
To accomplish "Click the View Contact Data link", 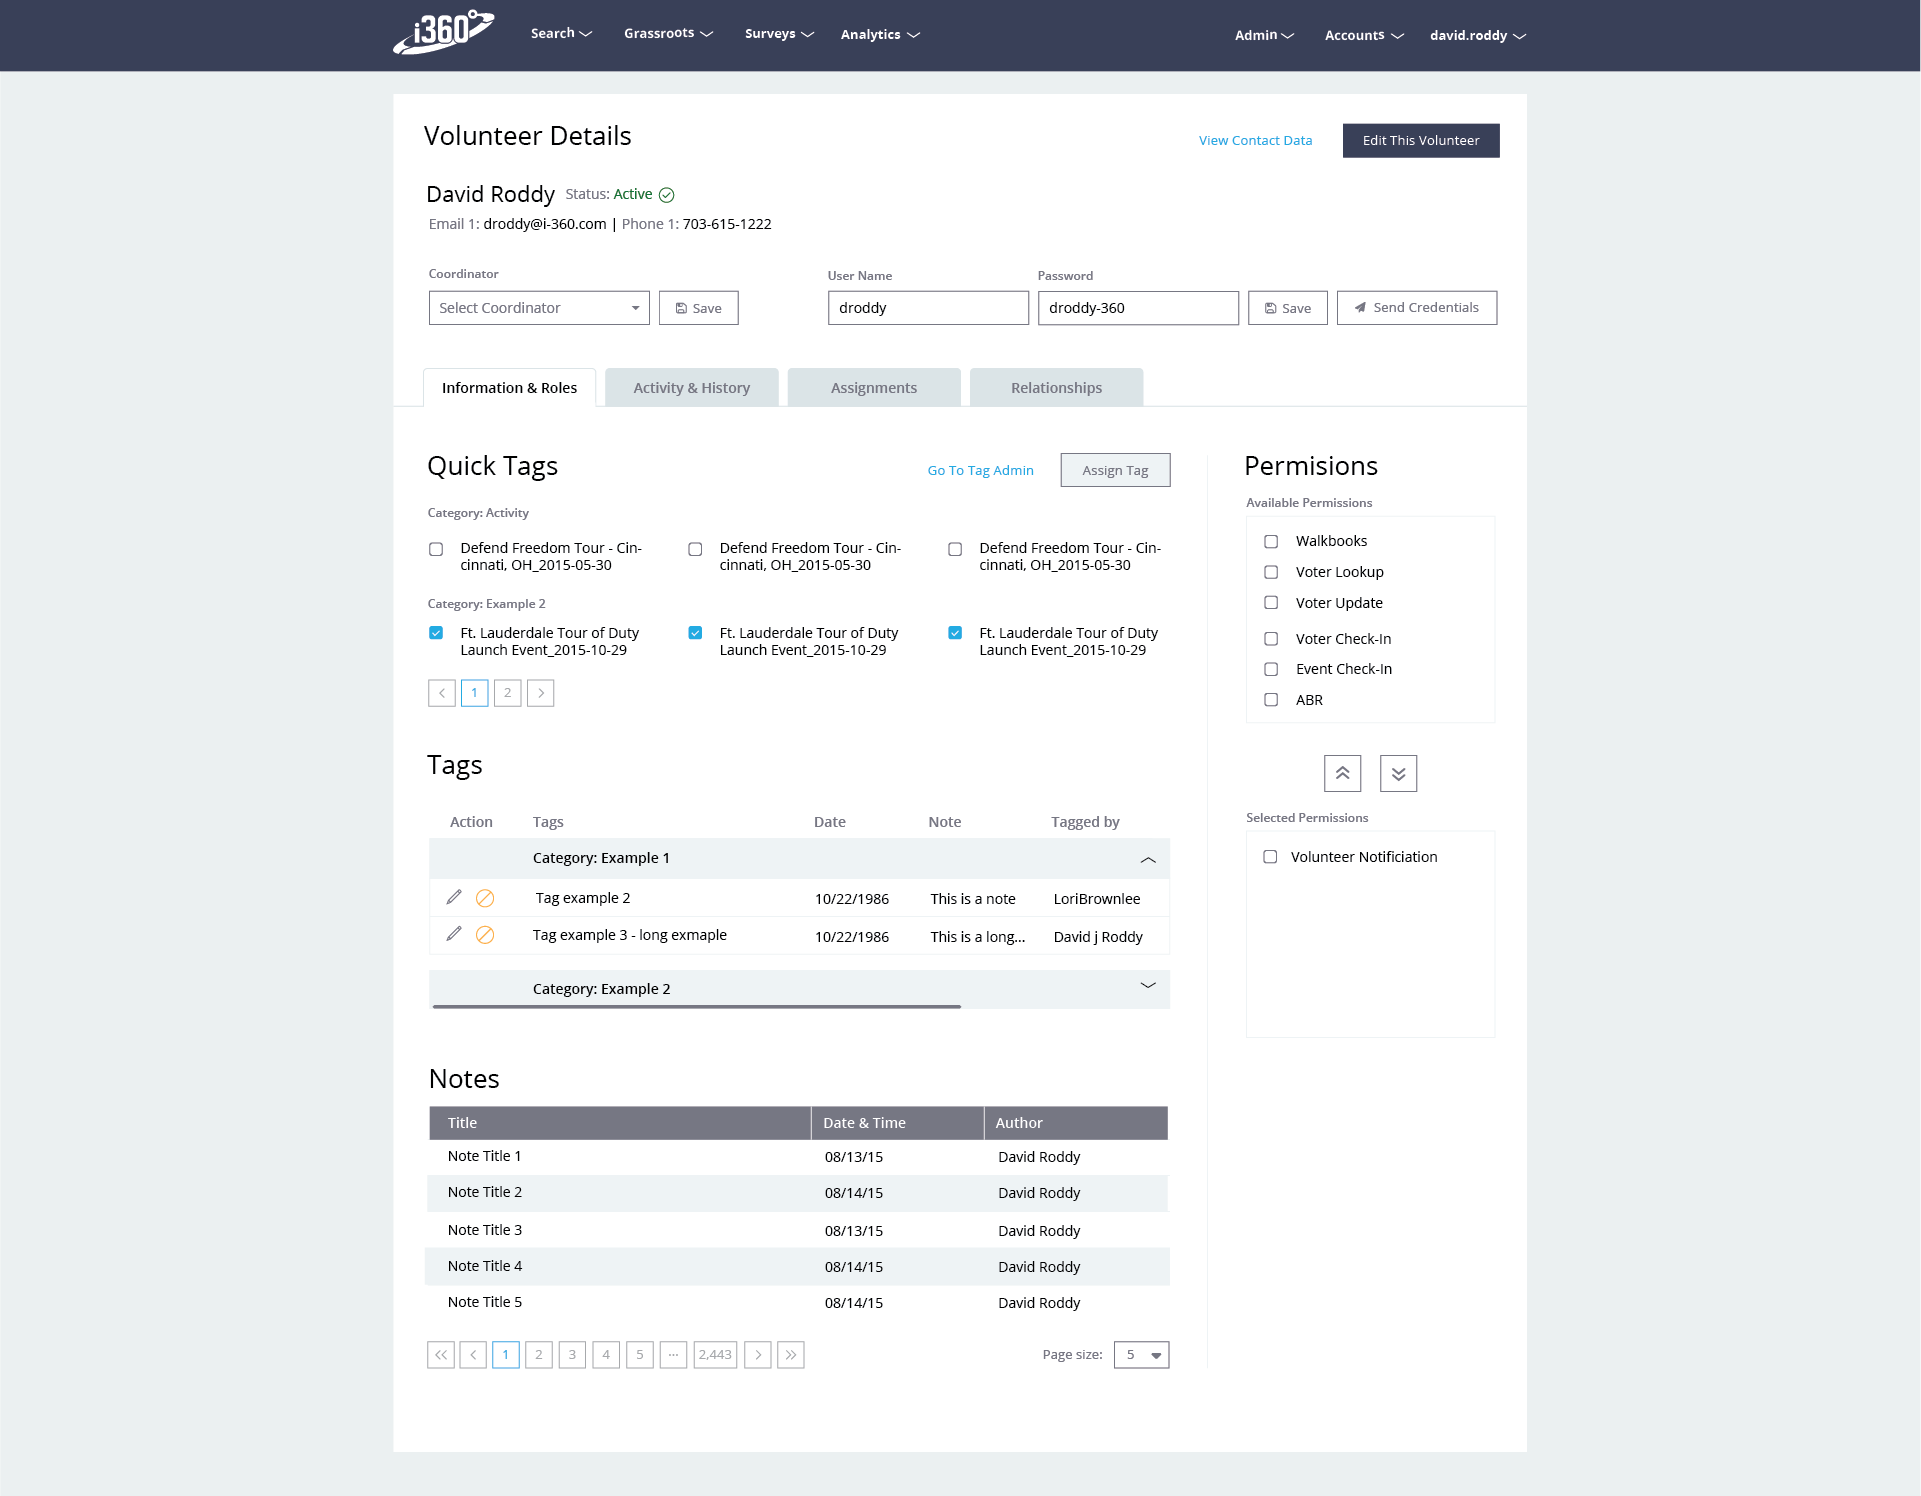I will tap(1255, 140).
